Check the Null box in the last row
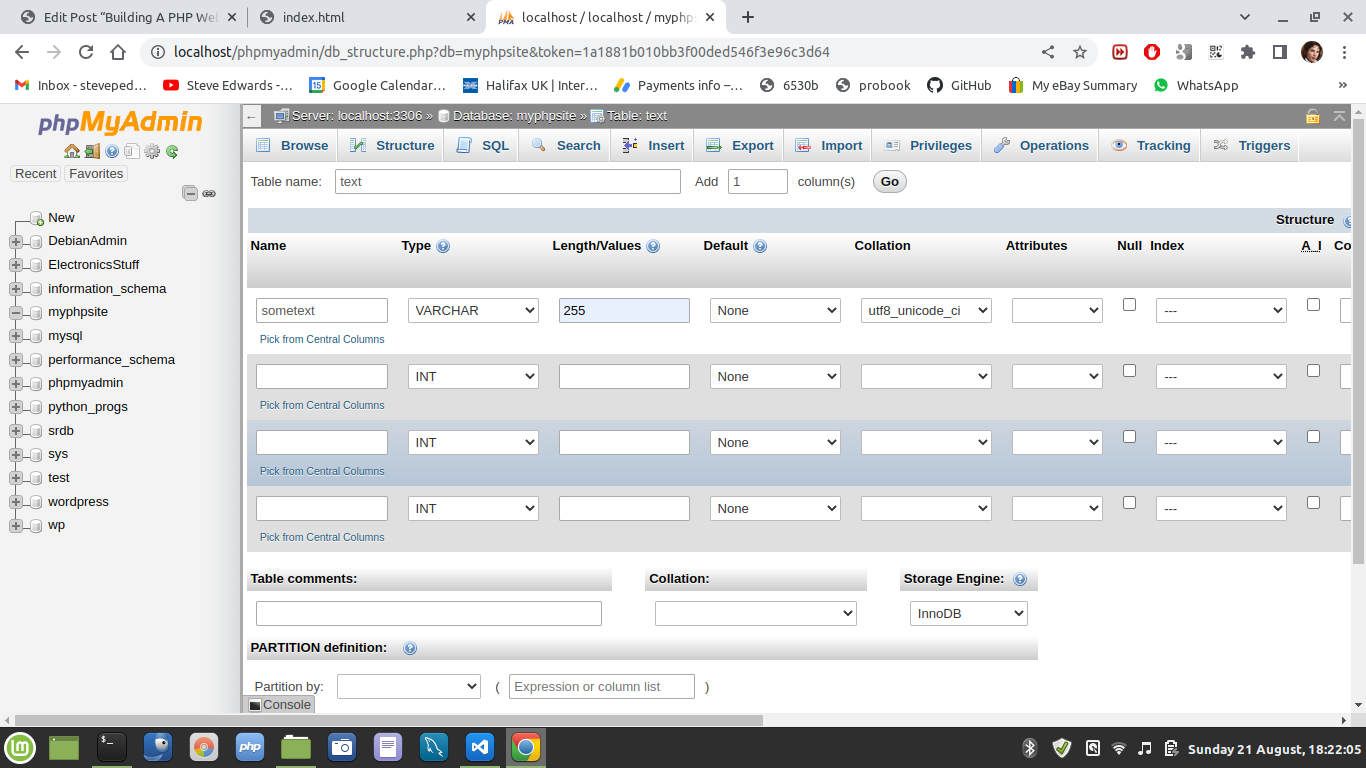Image resolution: width=1366 pixels, height=768 pixels. coord(1129,503)
